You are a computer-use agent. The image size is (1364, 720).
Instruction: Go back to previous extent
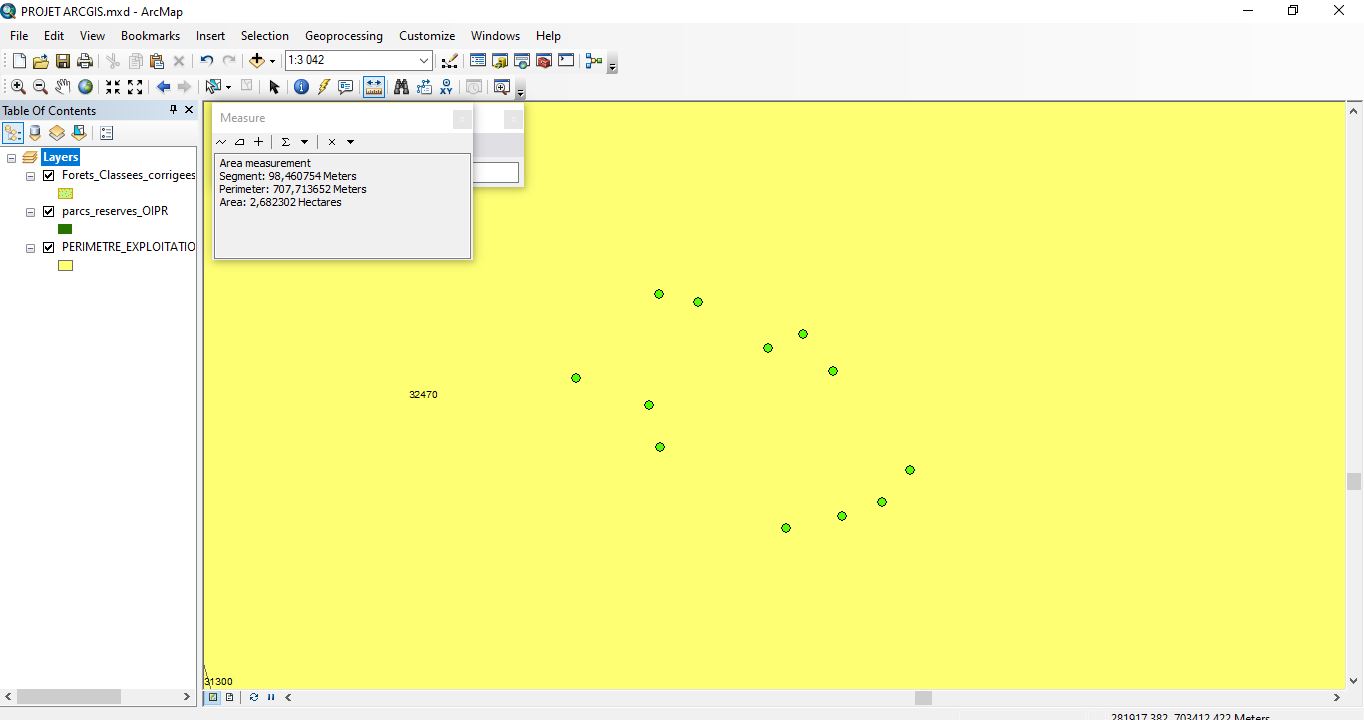tap(163, 87)
